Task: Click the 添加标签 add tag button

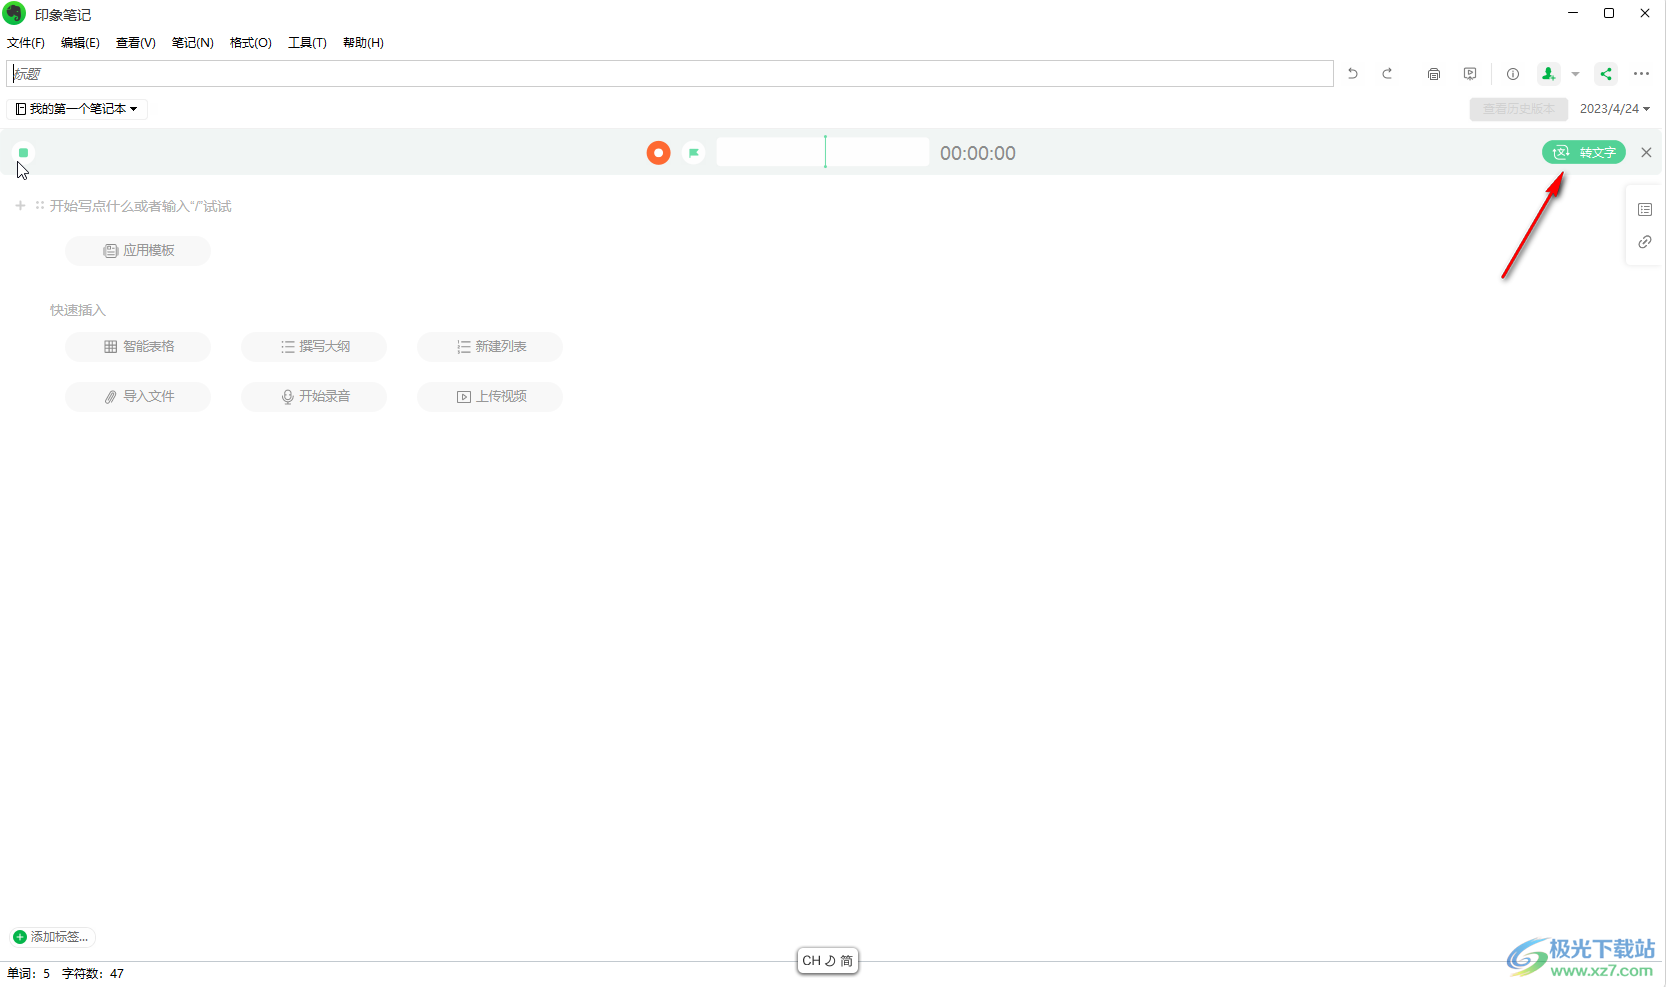Action: (51, 937)
